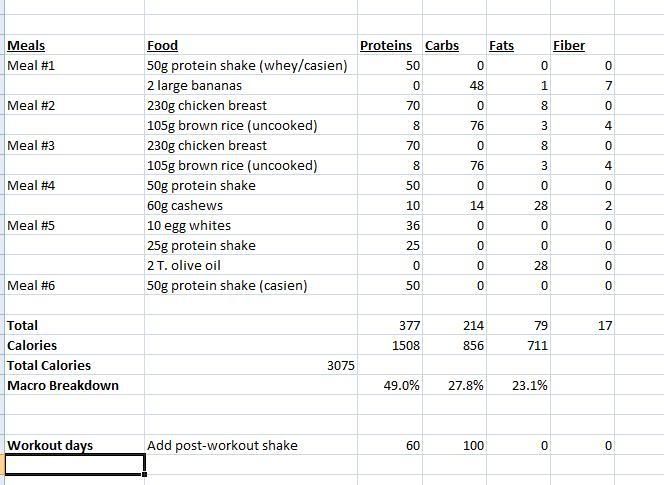The width and height of the screenshot is (664, 485).
Task: Click the 23.1% fats breakdown cell
Action: click(530, 385)
